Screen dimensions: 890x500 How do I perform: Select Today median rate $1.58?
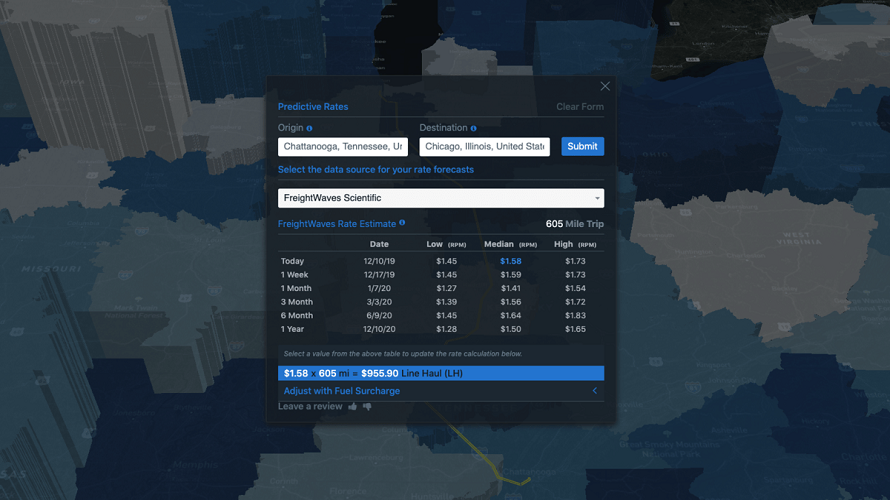(510, 261)
